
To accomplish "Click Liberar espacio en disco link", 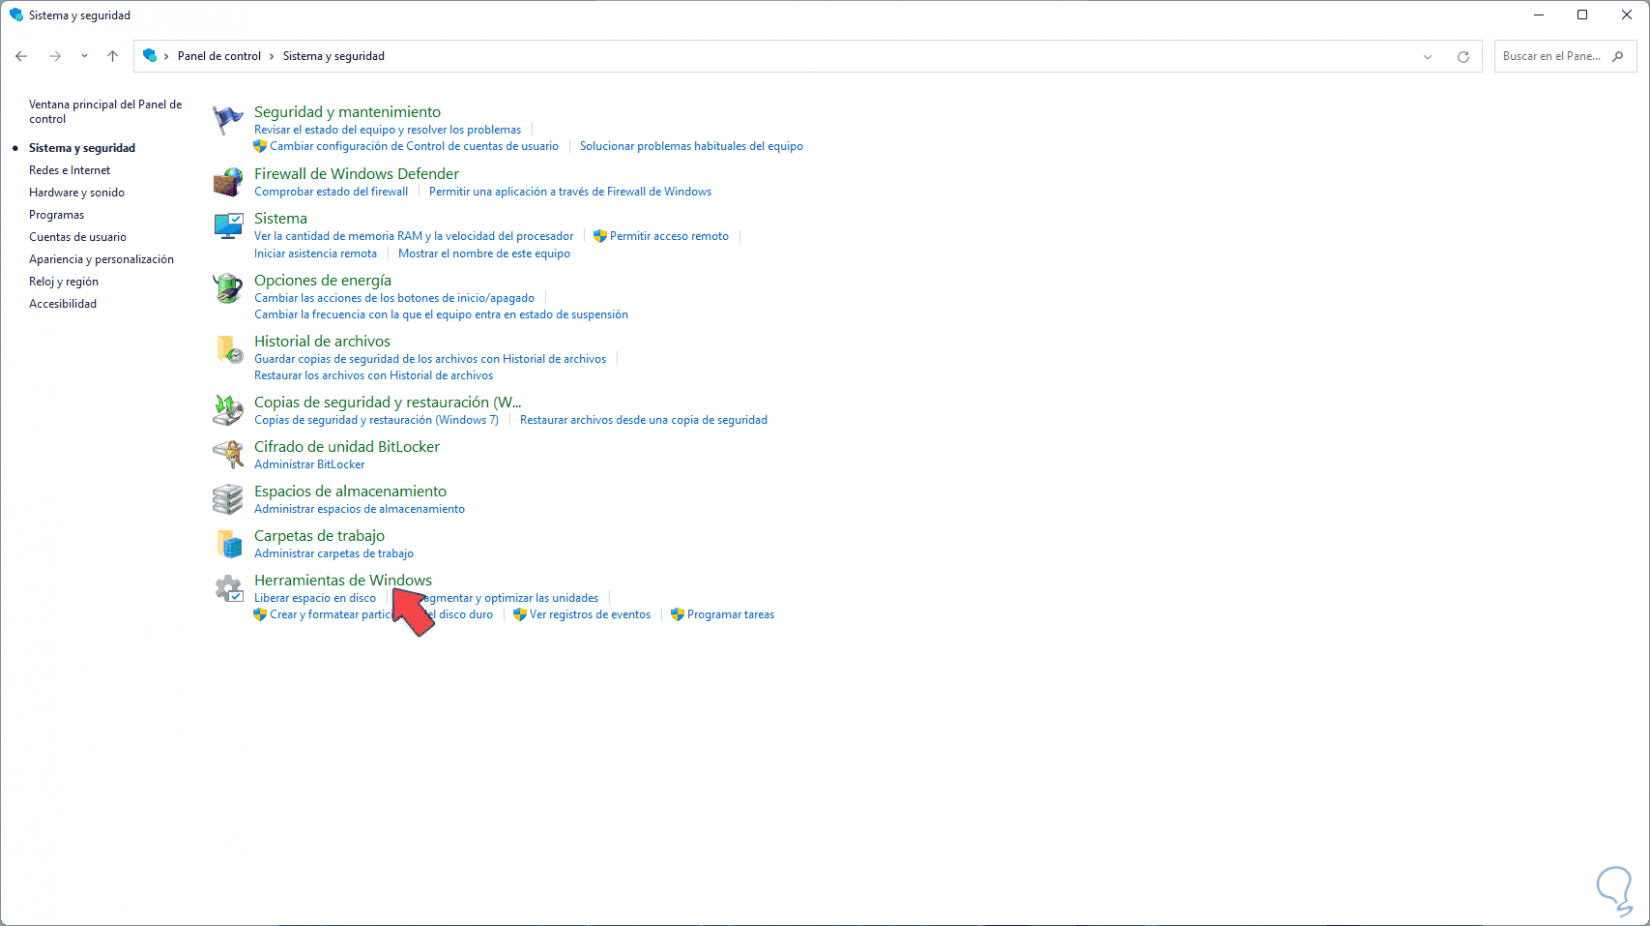I will [315, 598].
